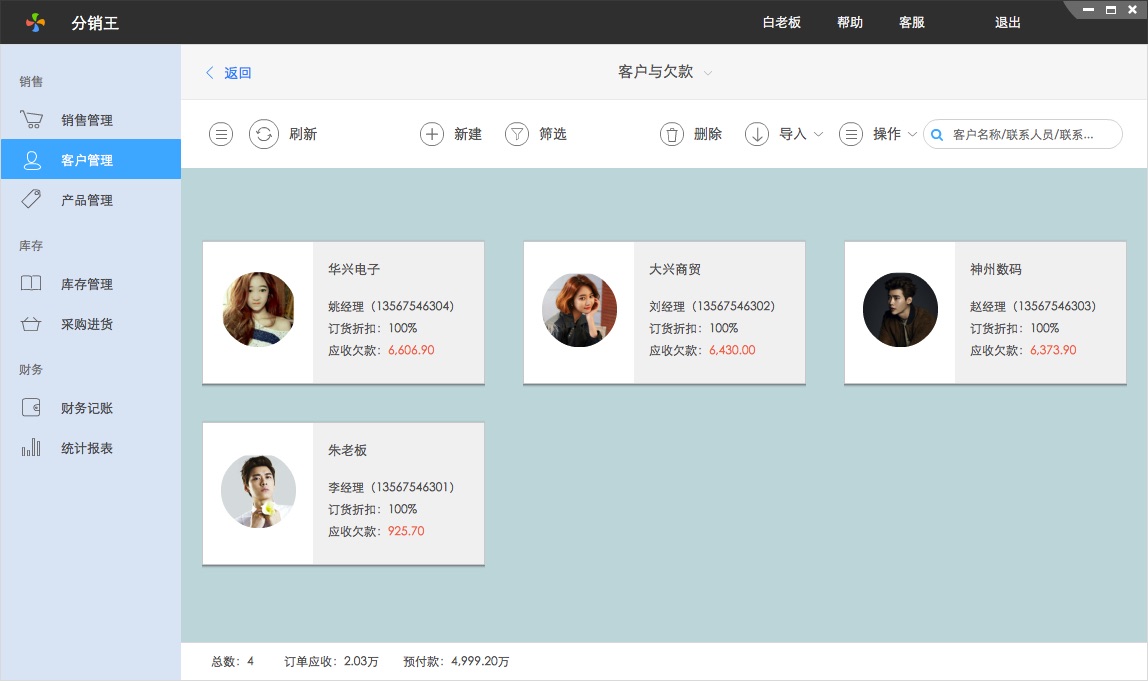This screenshot has width=1148, height=681.
Task: Expand the 客户与欠款 title dropdown
Action: point(708,73)
